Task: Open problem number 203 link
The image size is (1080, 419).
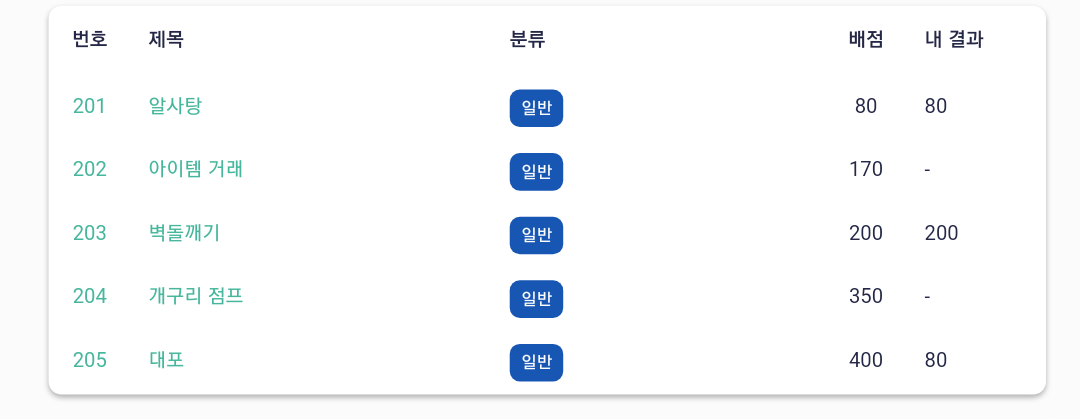Action: click(x=90, y=233)
